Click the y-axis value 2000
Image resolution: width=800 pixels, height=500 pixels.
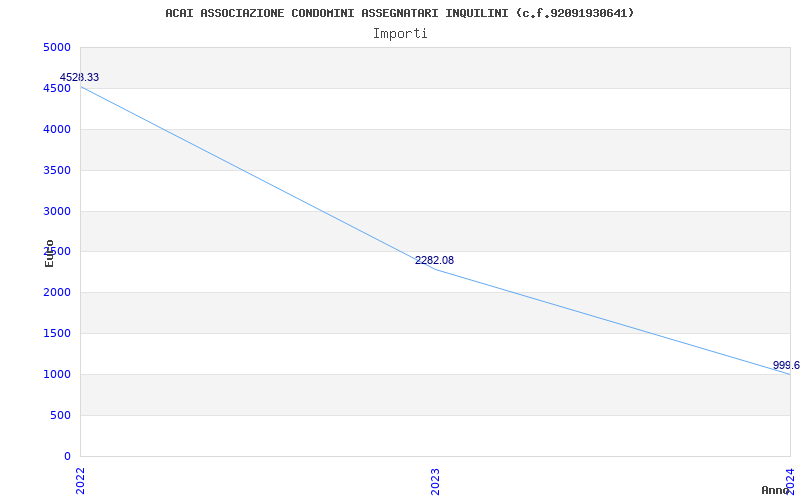pos(57,292)
